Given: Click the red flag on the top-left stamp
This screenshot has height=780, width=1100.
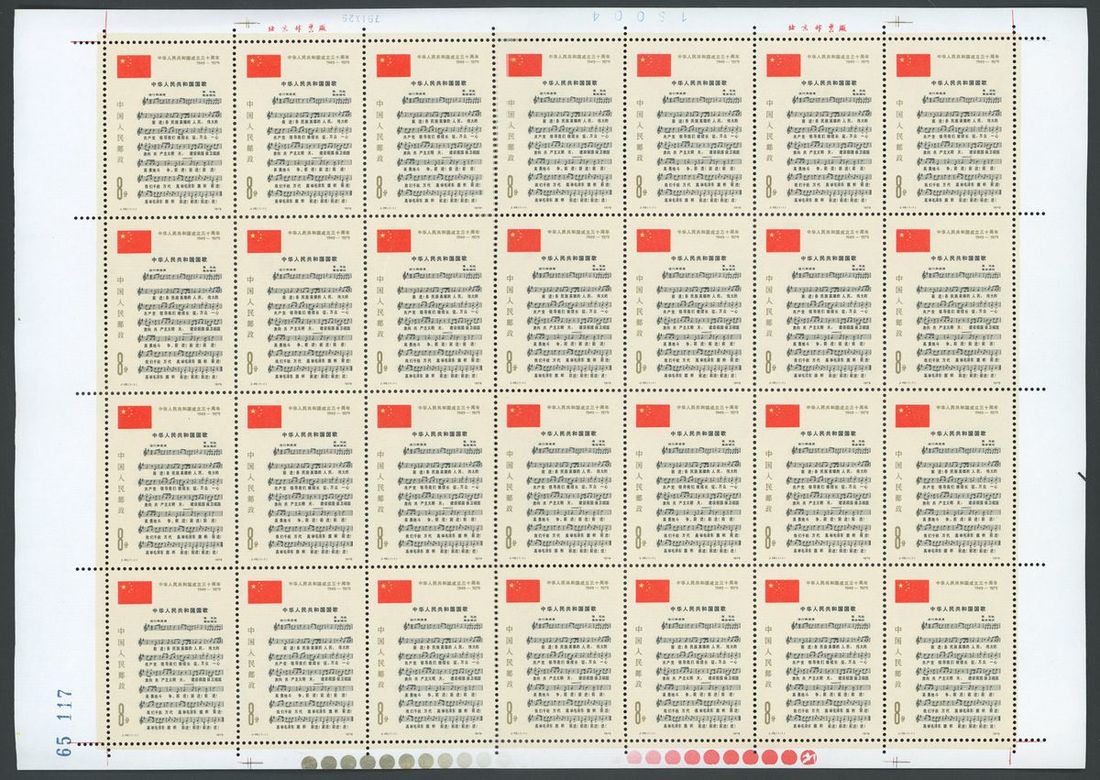Looking at the screenshot, I should click(134, 66).
